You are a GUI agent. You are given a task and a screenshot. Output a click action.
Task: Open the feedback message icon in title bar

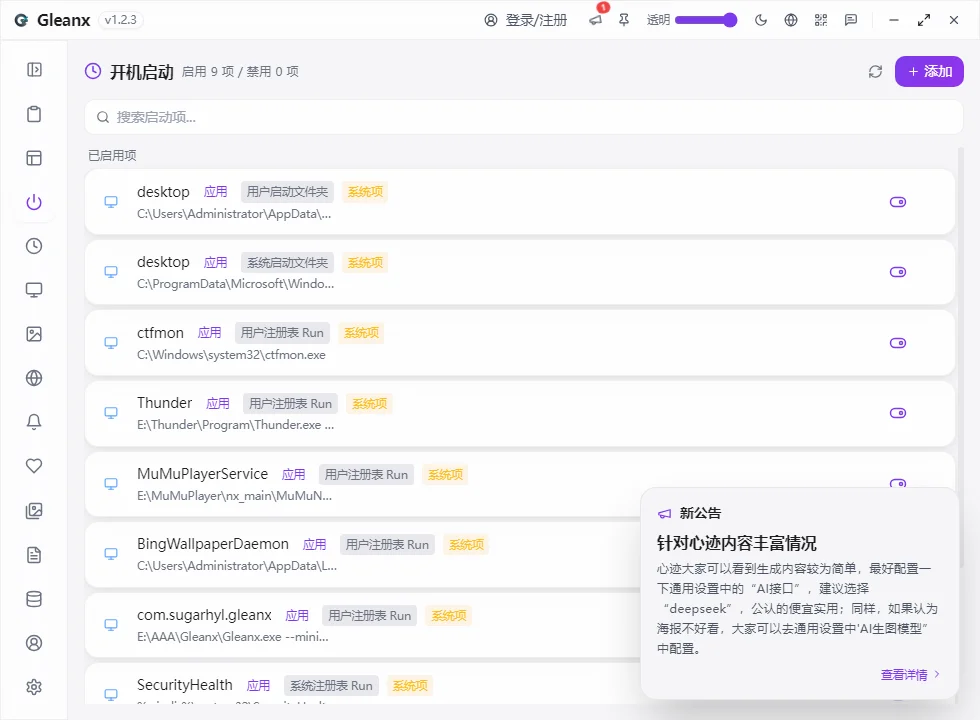click(851, 20)
